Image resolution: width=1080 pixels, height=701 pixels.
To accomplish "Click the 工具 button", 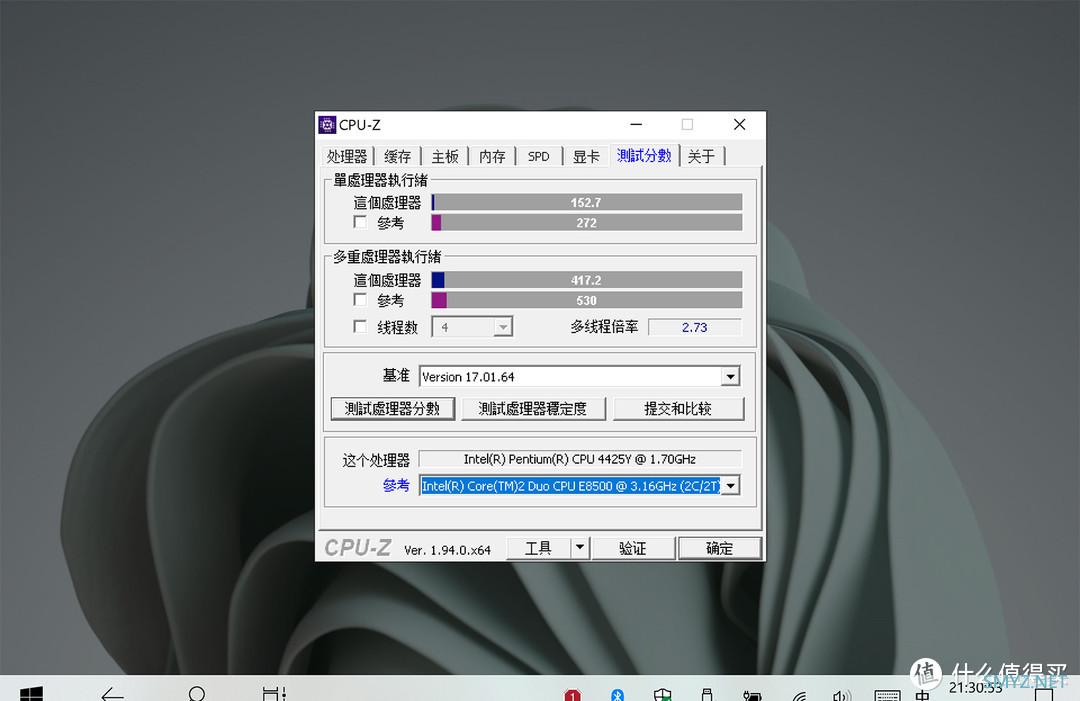I will point(539,547).
